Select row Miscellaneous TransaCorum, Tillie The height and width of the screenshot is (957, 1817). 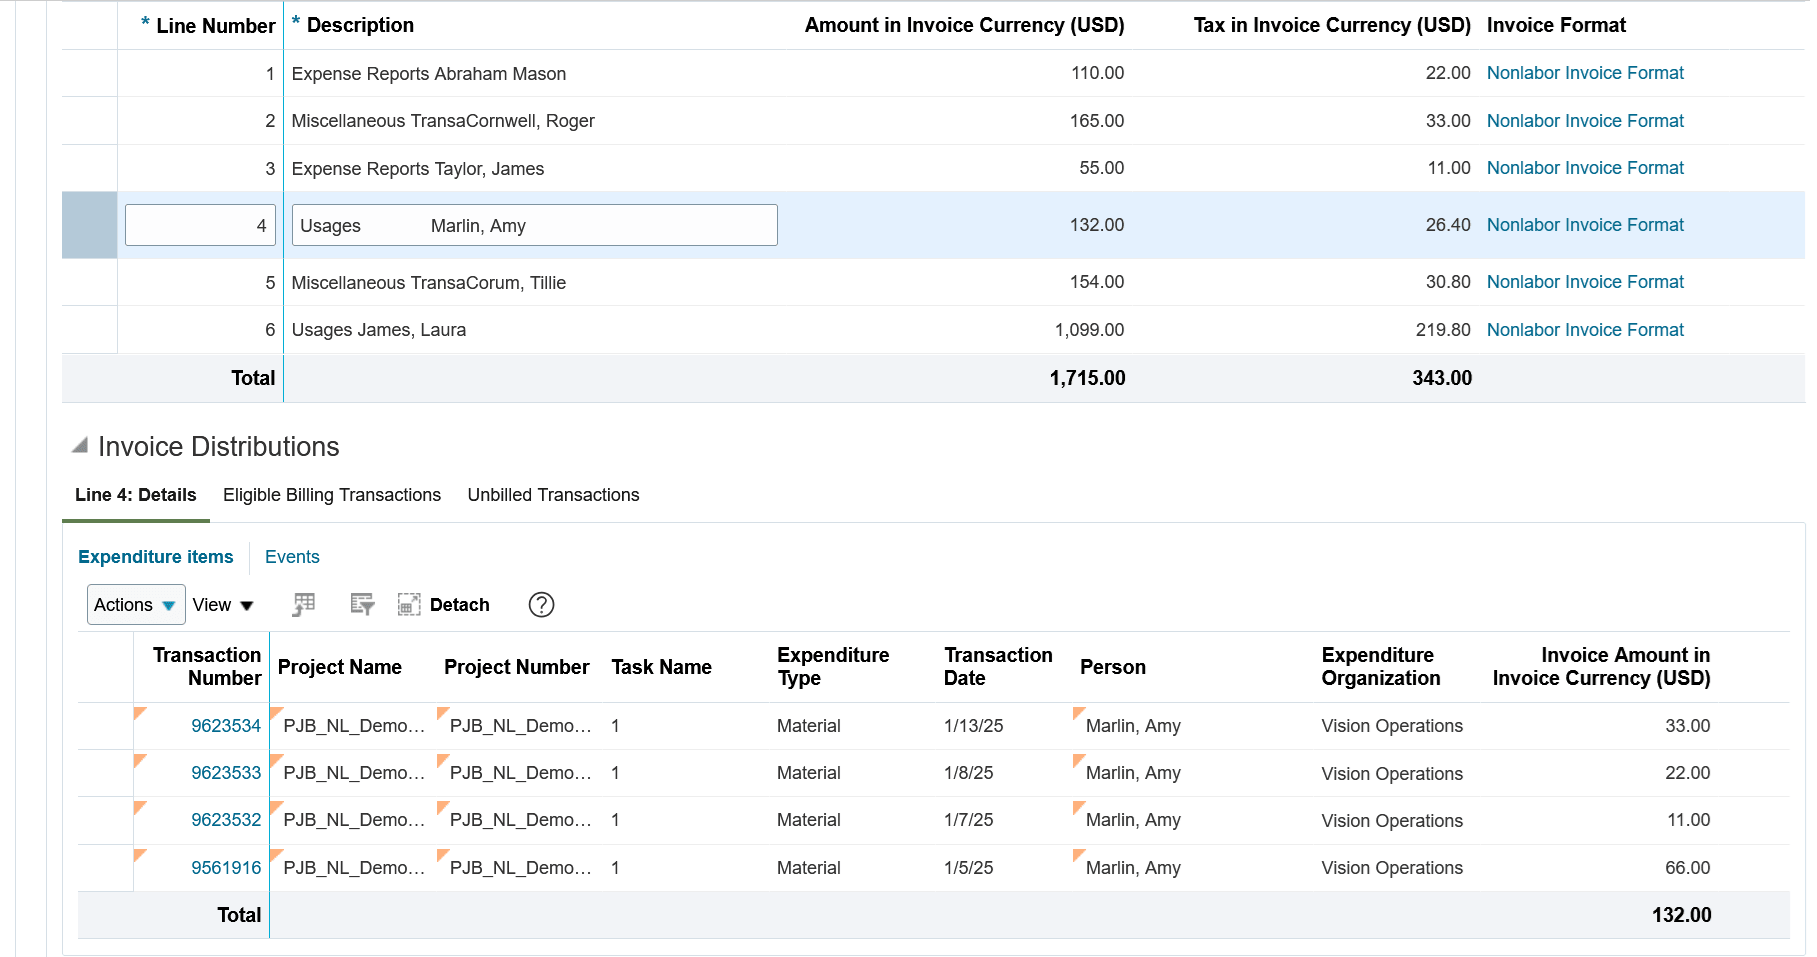(933, 282)
